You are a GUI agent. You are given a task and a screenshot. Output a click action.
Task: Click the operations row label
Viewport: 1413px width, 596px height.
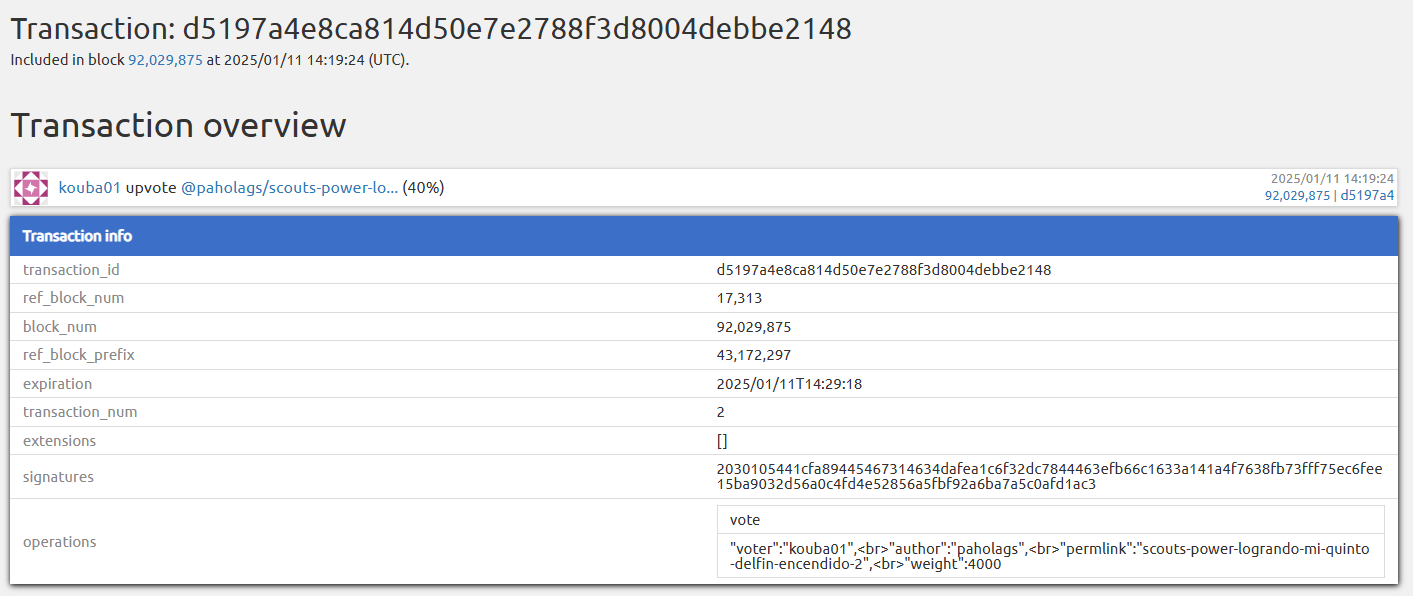[x=60, y=542]
